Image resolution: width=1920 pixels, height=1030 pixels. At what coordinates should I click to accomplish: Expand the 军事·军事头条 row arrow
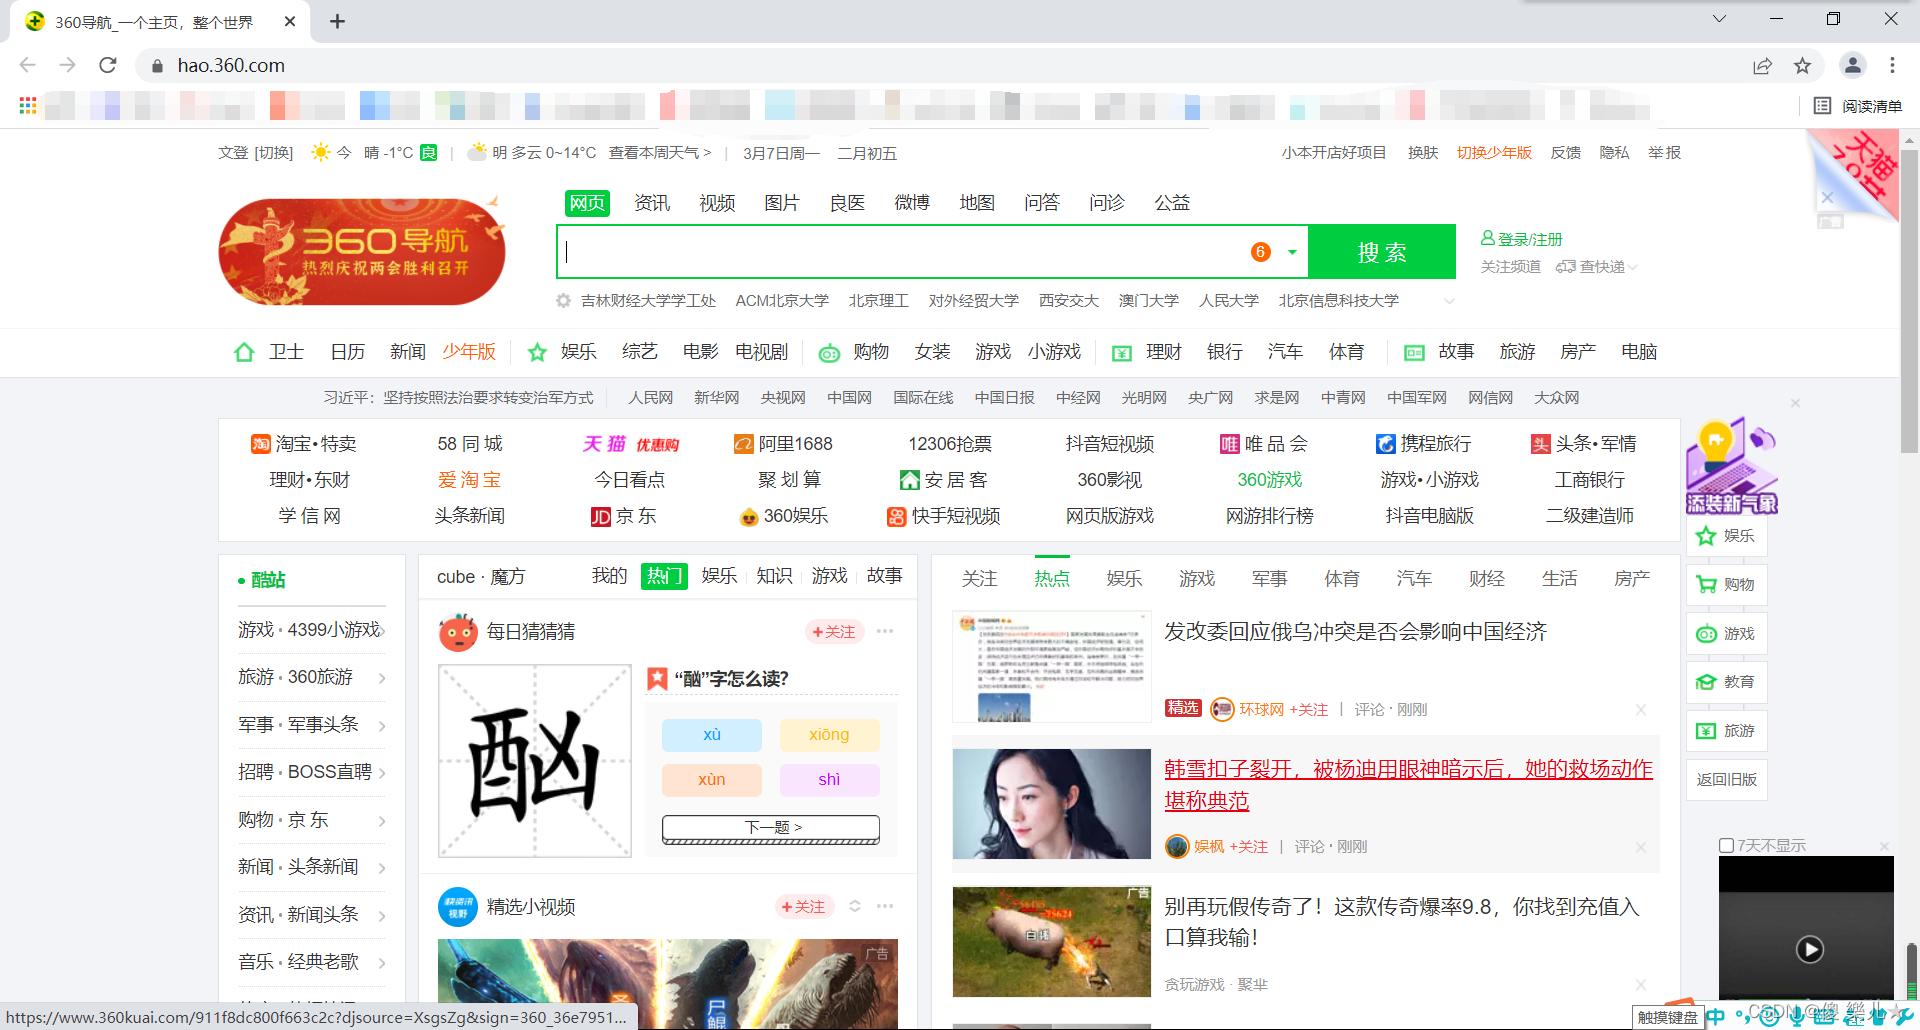click(x=382, y=725)
